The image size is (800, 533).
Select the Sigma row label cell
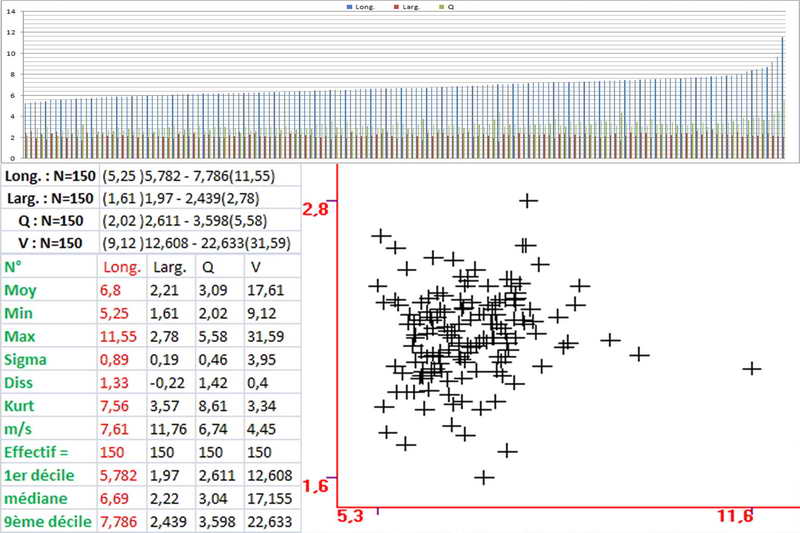tap(26, 357)
